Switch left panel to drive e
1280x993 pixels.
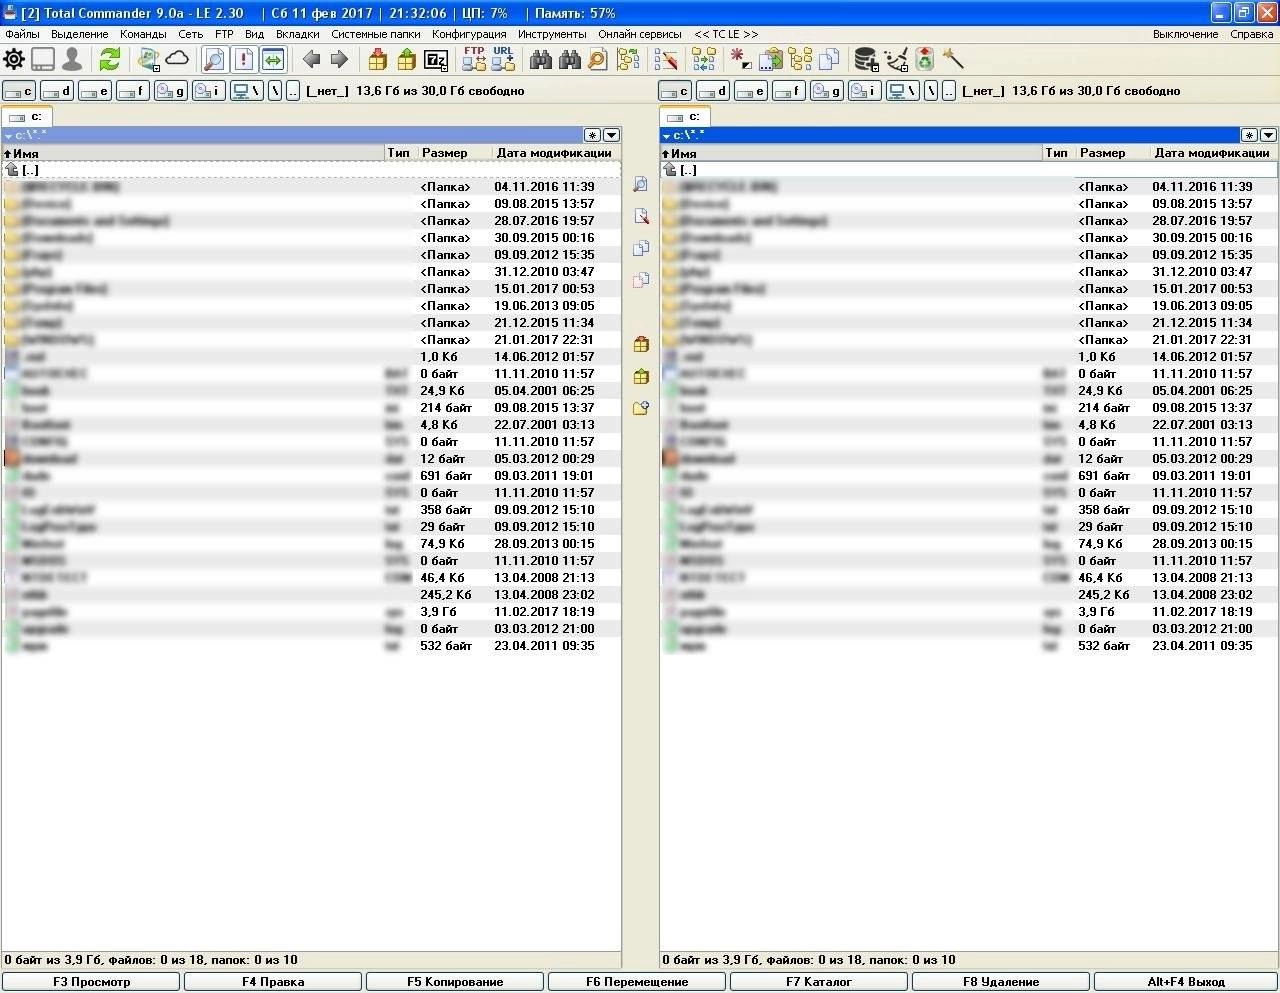coord(95,91)
